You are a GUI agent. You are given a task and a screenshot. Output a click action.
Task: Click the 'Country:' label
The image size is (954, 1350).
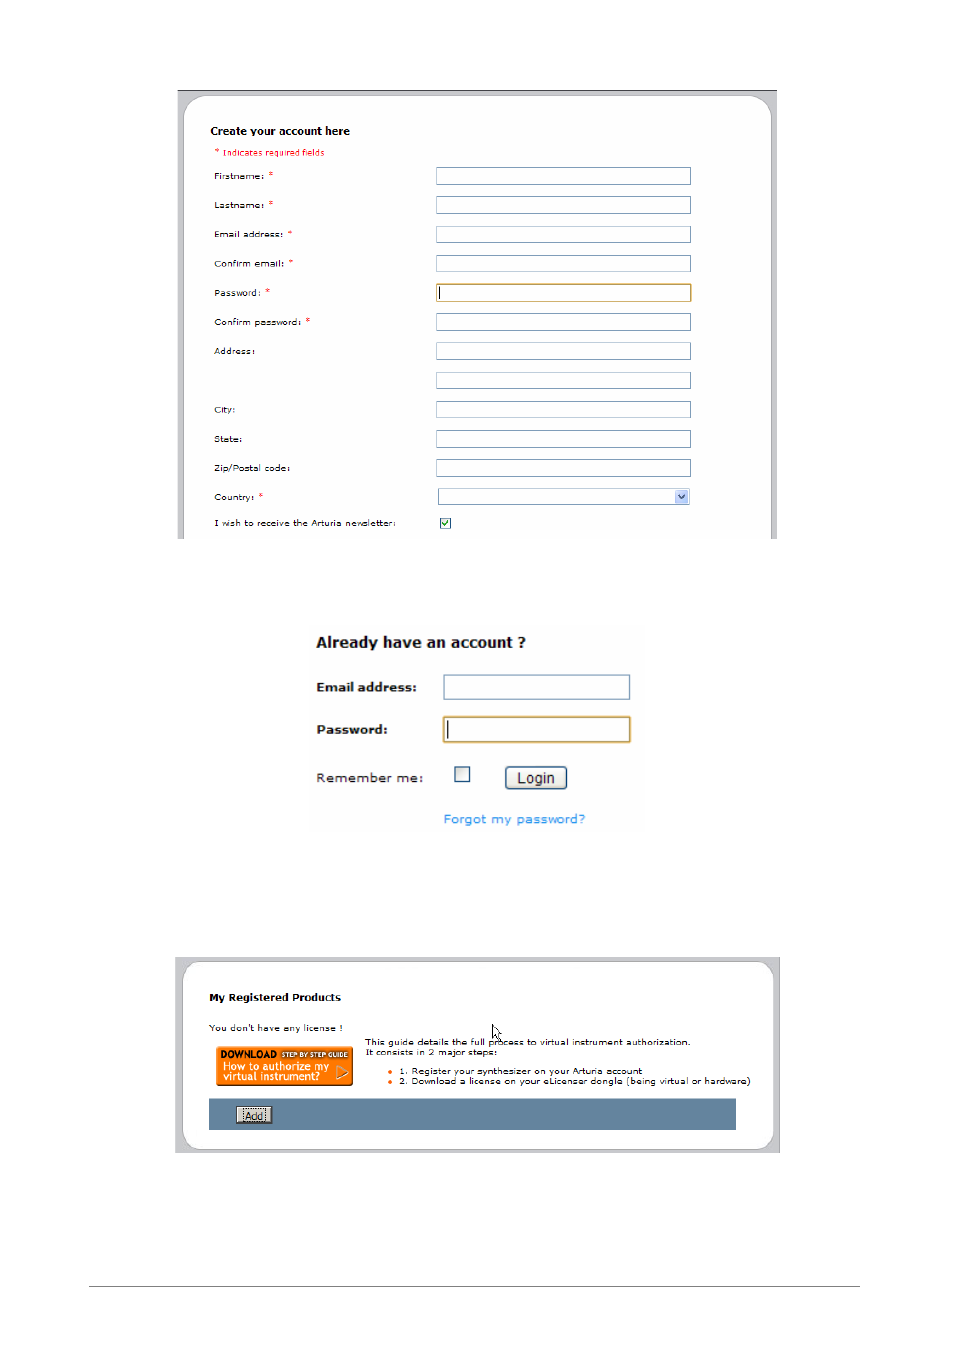pyautogui.click(x=234, y=497)
